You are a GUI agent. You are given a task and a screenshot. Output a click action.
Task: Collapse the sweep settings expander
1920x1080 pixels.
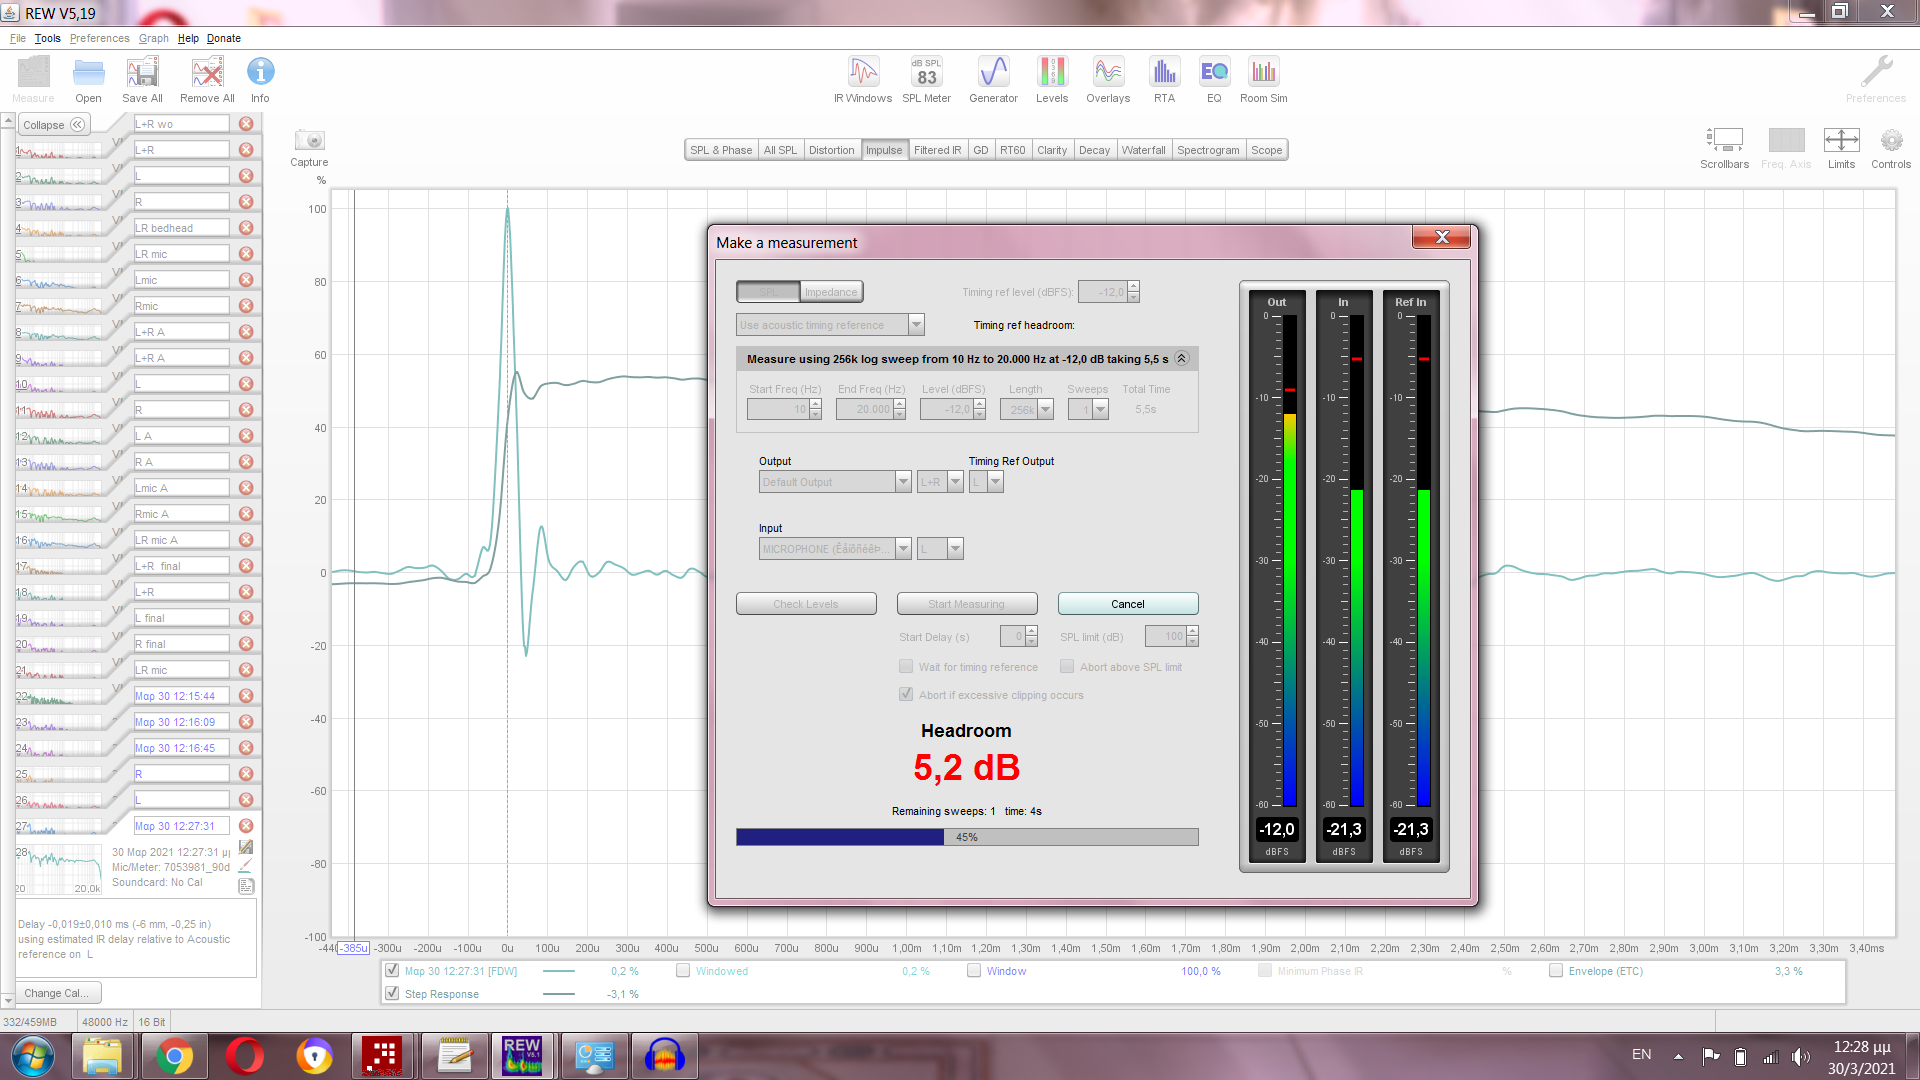point(1181,358)
